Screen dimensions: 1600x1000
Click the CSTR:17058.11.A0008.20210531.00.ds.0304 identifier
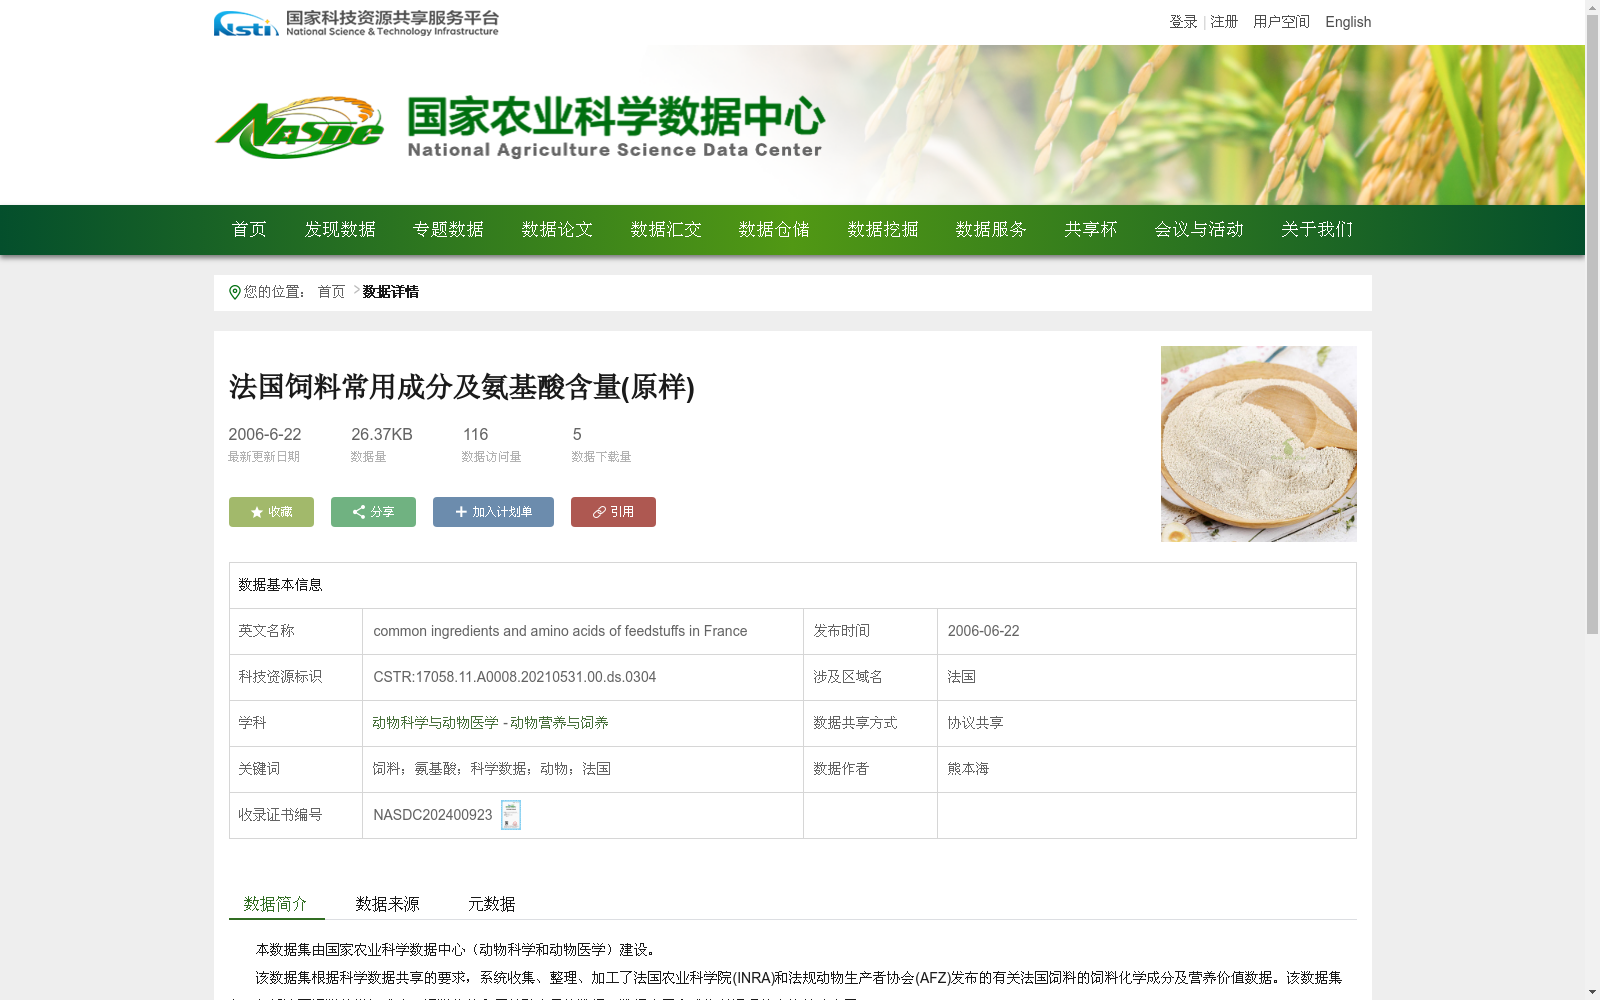(515, 677)
